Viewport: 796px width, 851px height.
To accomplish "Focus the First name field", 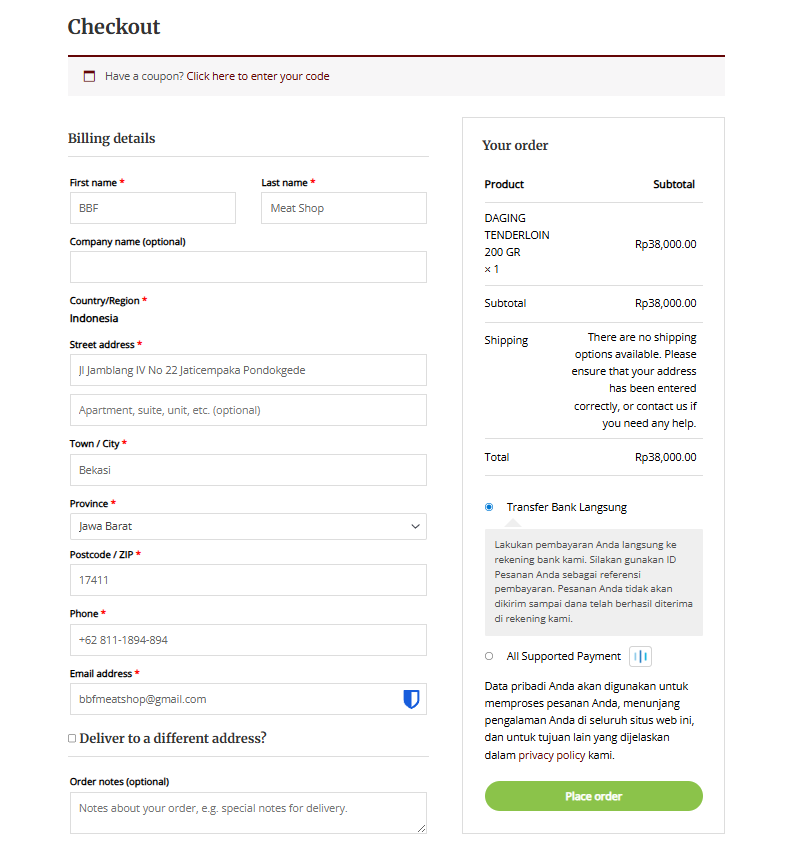I will coord(152,208).
